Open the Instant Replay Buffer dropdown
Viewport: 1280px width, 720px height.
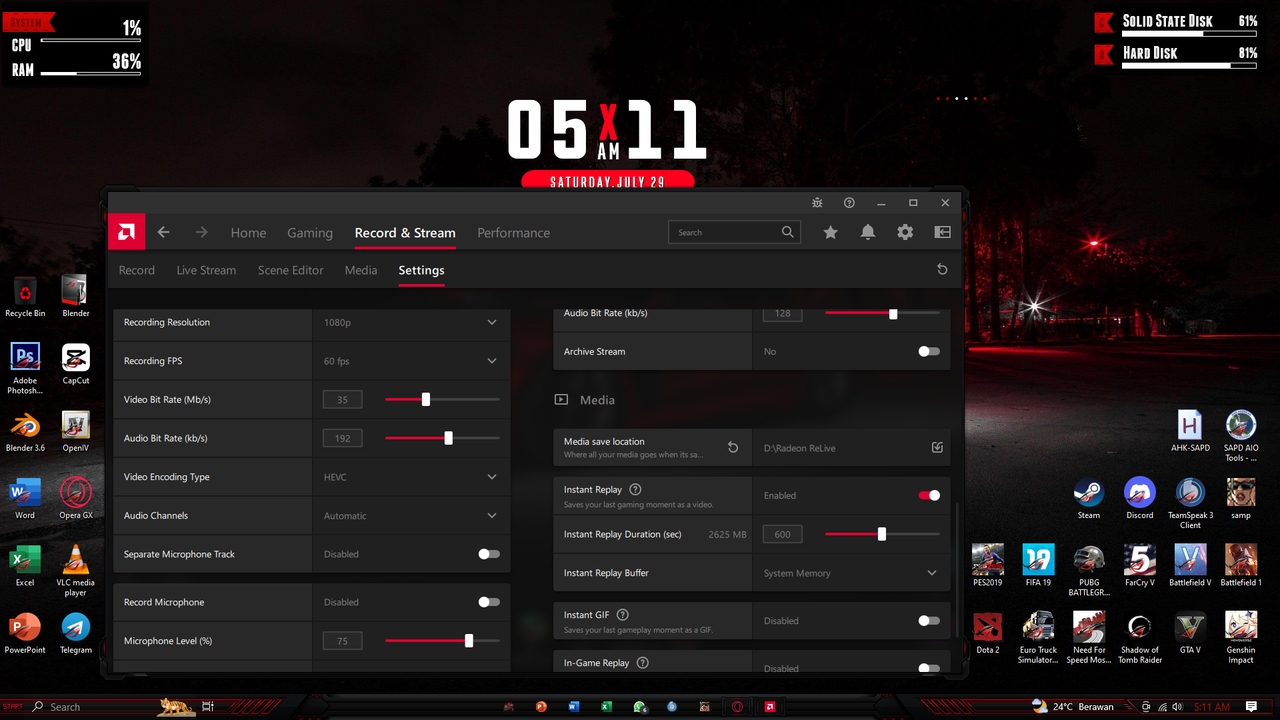click(x=851, y=573)
